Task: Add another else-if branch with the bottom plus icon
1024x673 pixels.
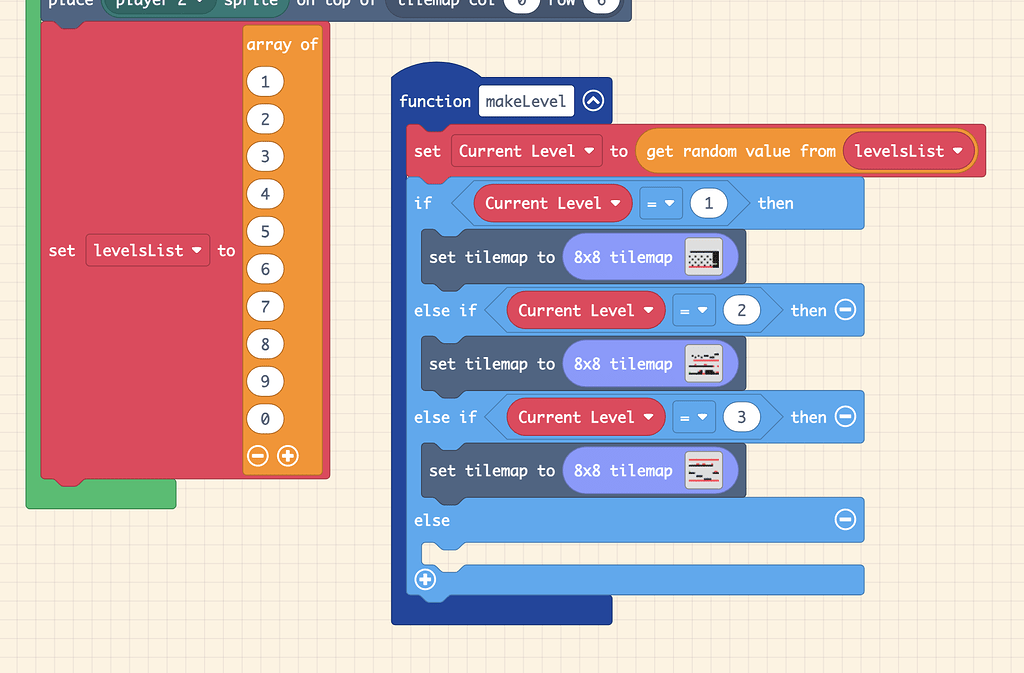Action: click(425, 579)
